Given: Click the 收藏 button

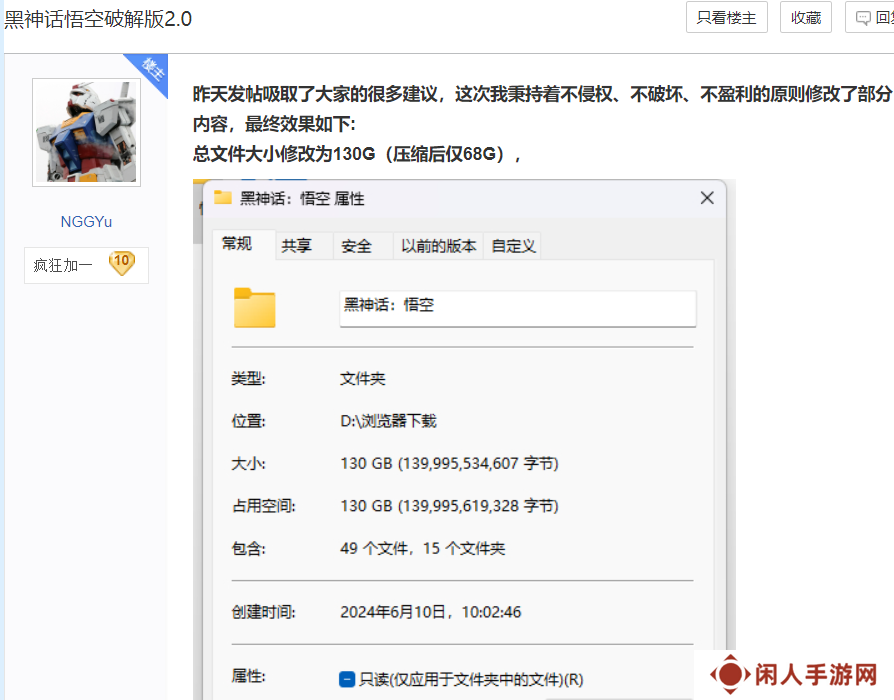Looking at the screenshot, I should coord(806,18).
